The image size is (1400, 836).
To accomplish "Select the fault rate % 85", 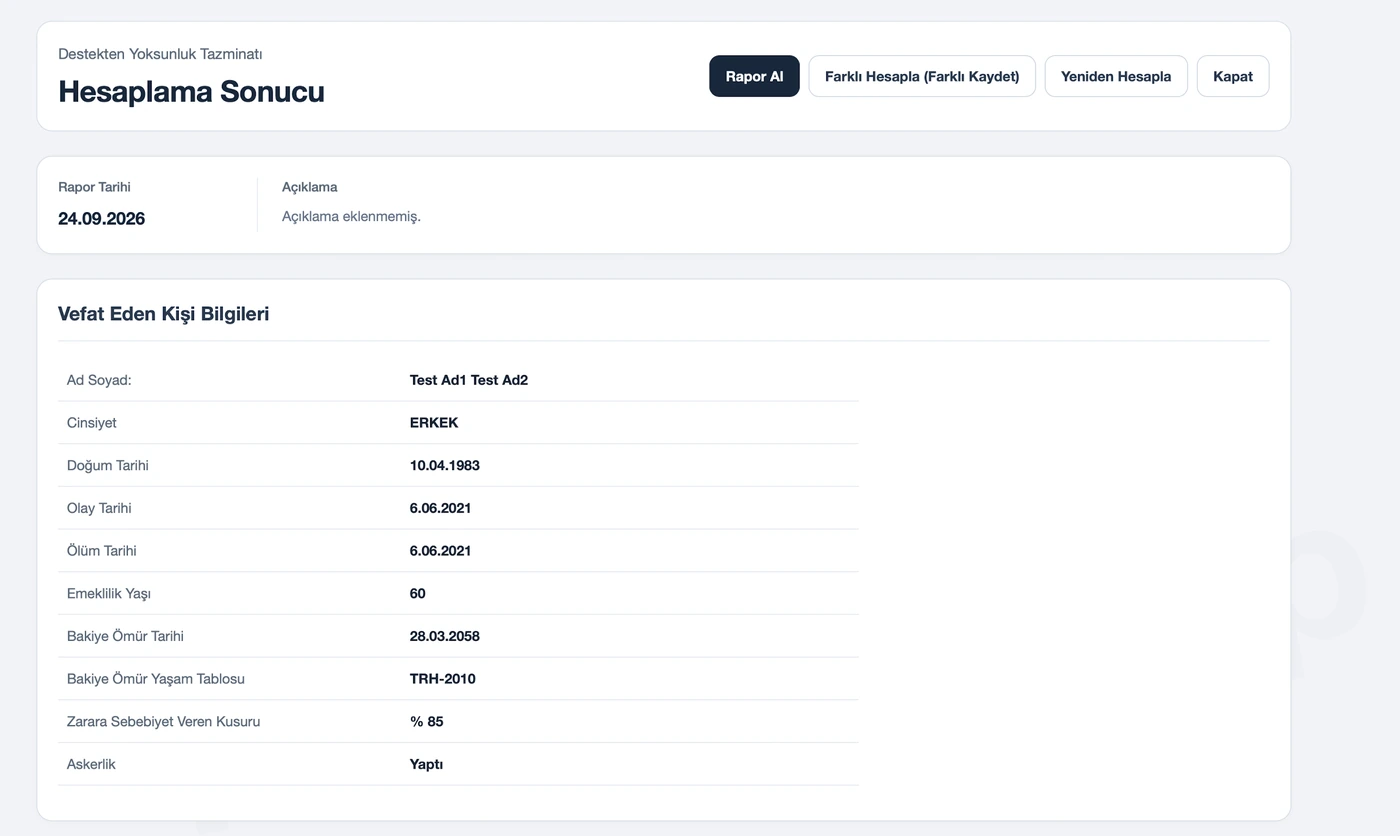I will pyautogui.click(x=427, y=722).
